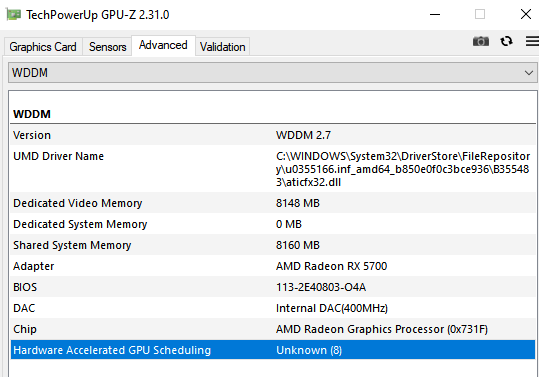The image size is (539, 377).
Task: Take a screenshot with the camera icon
Action: (481, 41)
